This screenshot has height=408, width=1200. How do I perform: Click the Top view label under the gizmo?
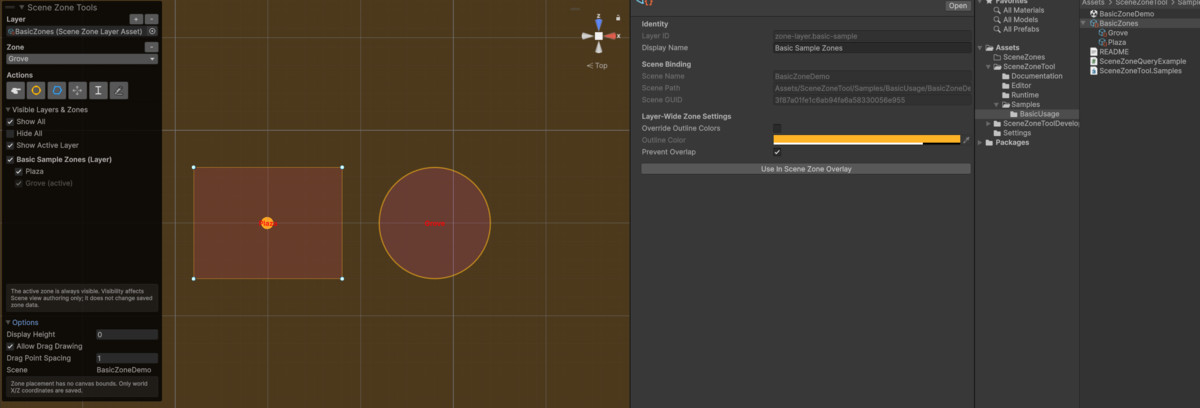[x=598, y=65]
